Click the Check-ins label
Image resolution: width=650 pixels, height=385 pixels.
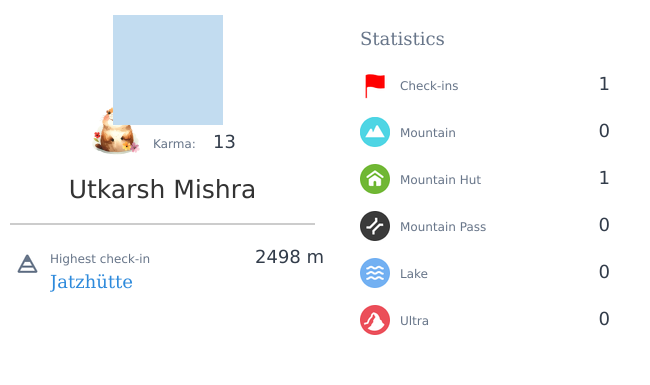pyautogui.click(x=429, y=86)
